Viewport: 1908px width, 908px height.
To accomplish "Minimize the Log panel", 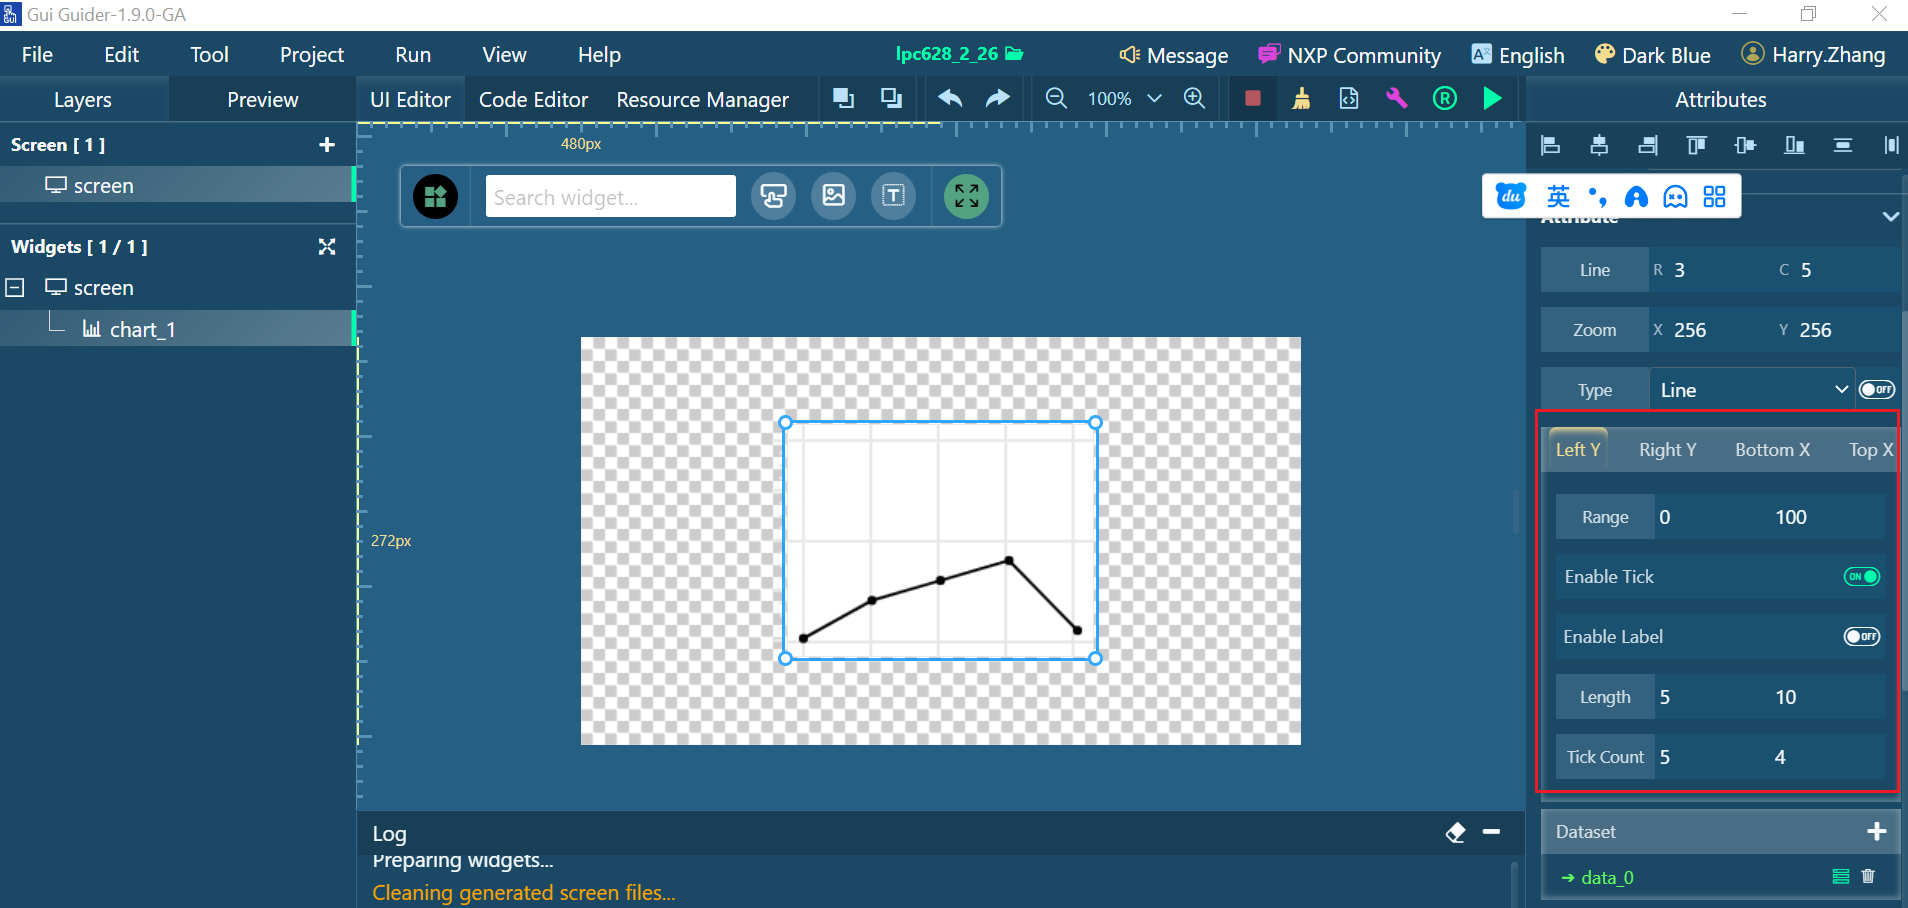I will tap(1491, 832).
